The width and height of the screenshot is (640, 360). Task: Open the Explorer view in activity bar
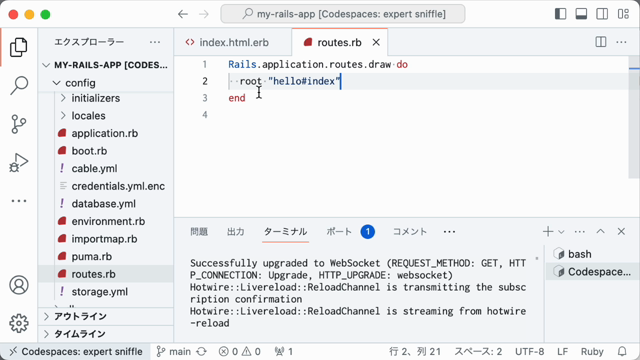[18, 47]
